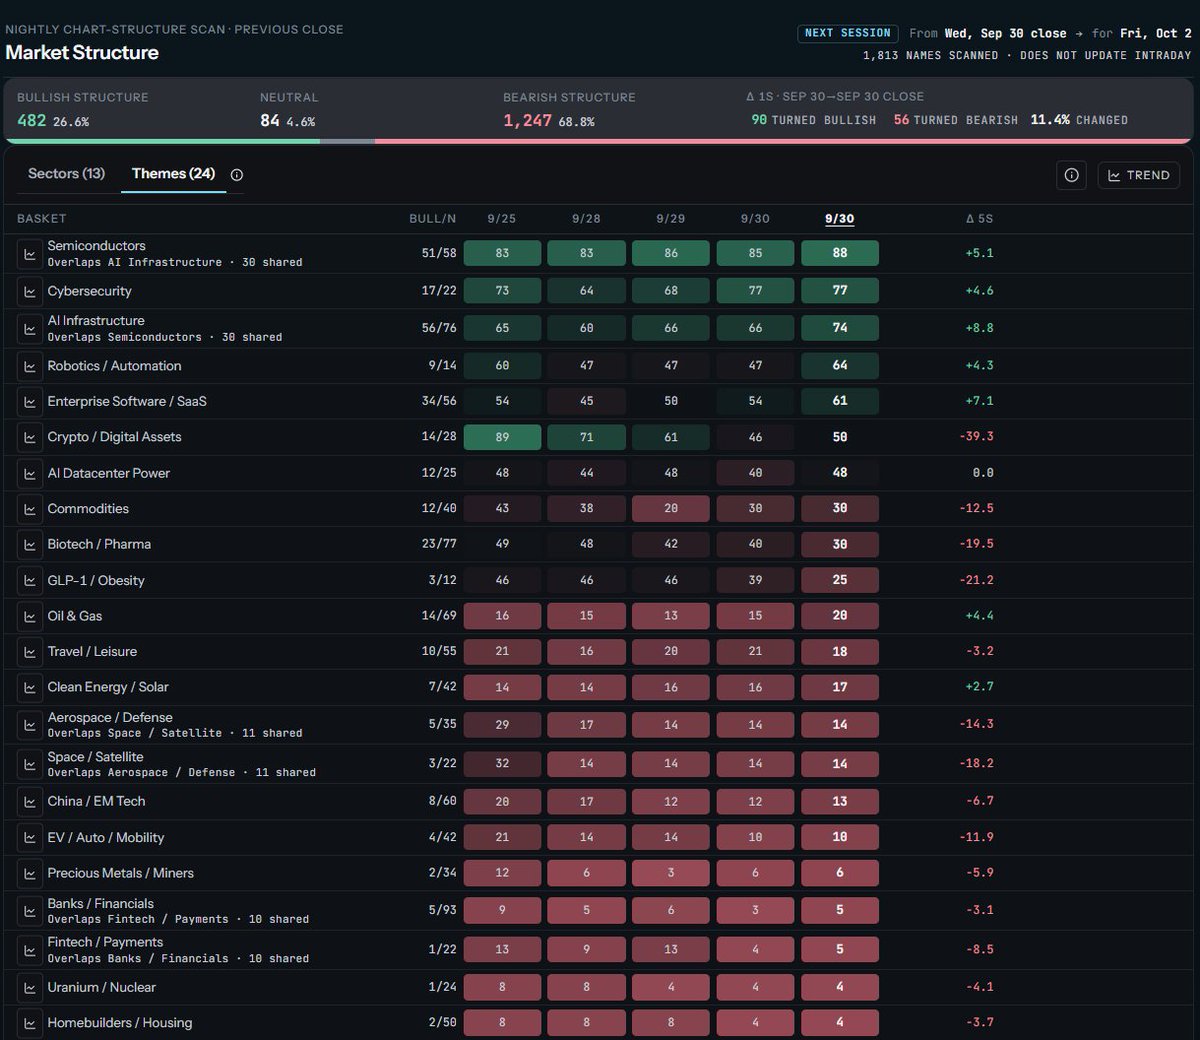
Task: Open the Fintech / Payments chart icon
Action: pos(30,950)
